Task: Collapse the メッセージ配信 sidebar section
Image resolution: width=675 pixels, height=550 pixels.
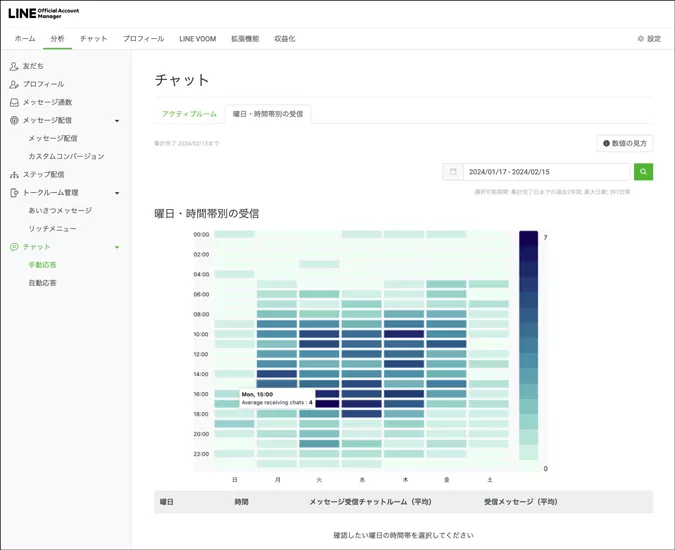Action: pos(117,121)
